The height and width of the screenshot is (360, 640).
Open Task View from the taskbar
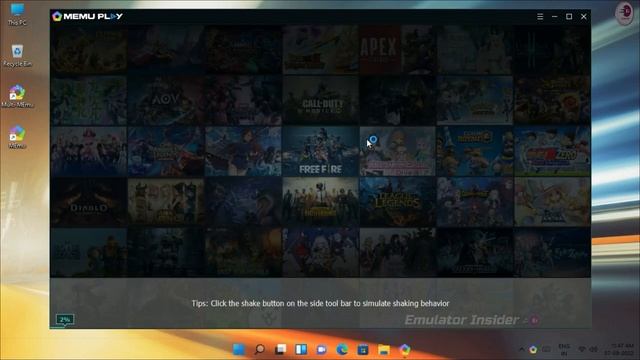click(x=280, y=349)
